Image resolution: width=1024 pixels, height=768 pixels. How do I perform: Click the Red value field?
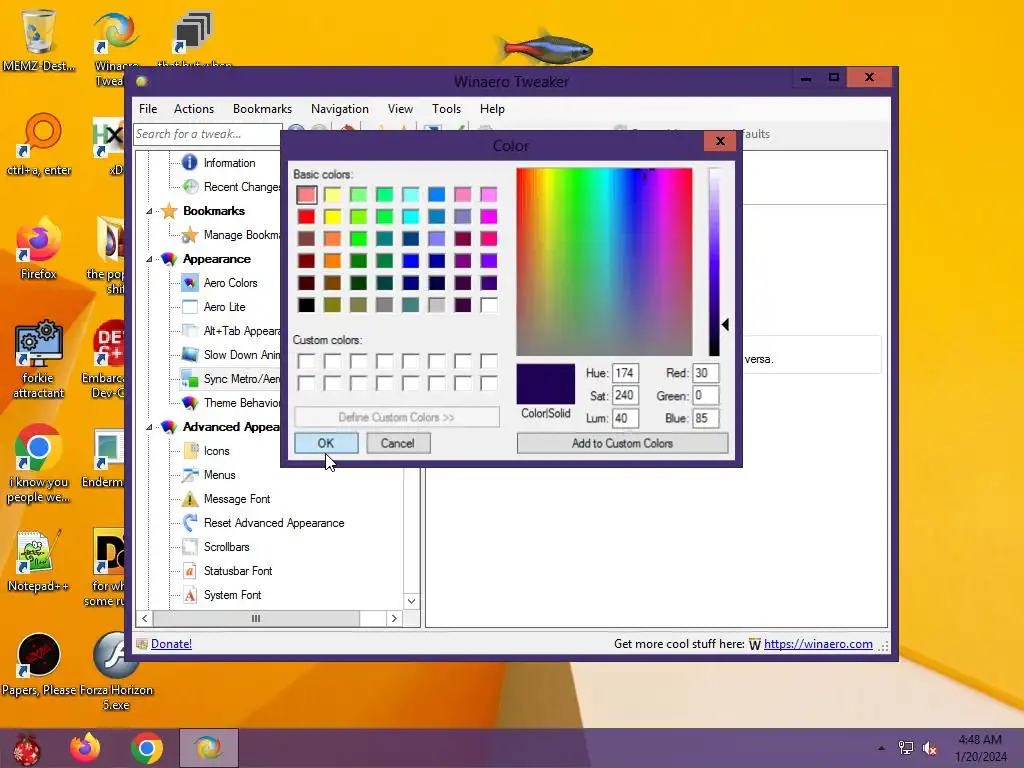706,373
